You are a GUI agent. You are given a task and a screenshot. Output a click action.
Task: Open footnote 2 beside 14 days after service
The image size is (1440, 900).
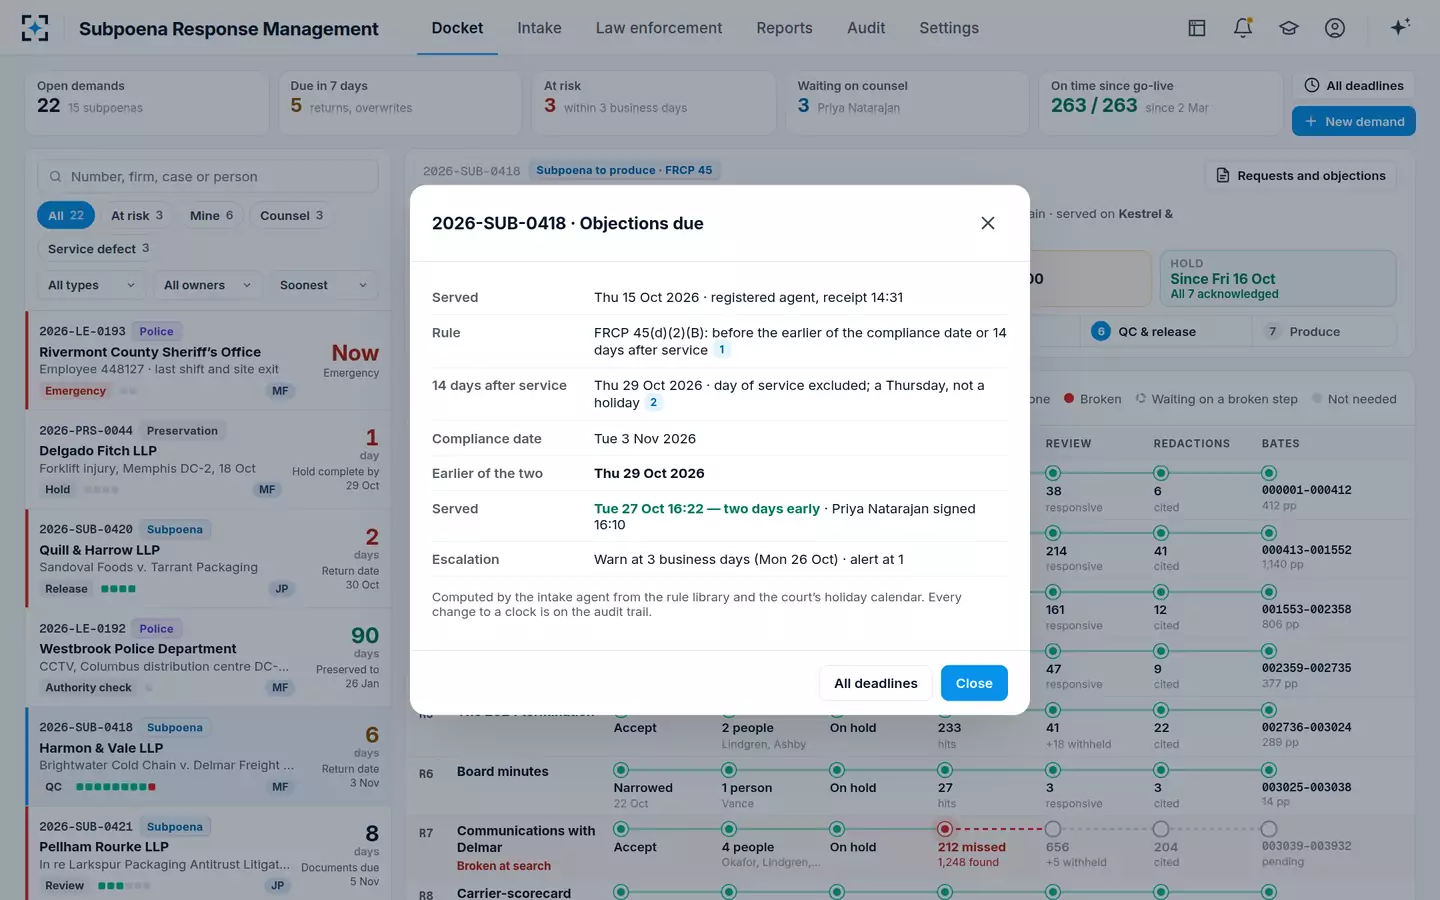point(653,403)
